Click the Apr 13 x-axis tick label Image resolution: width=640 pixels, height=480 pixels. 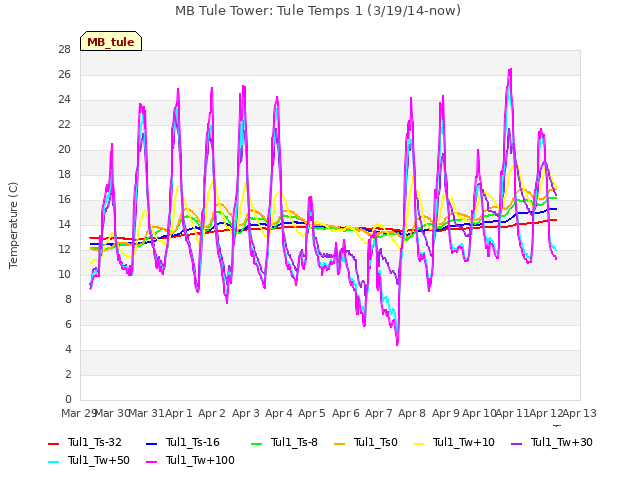pos(579,413)
